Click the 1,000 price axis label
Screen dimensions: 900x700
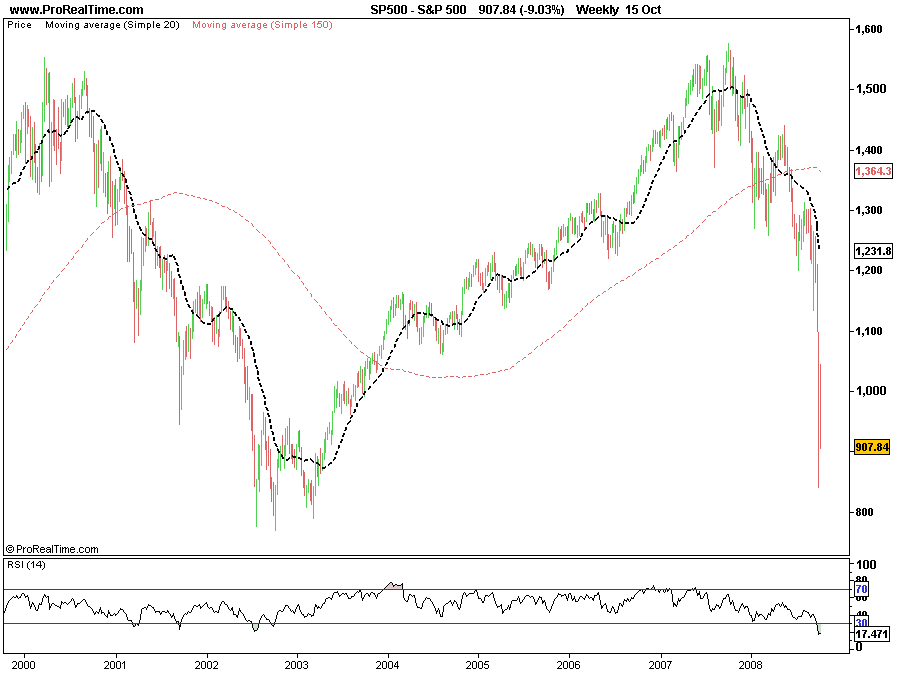pyautogui.click(x=870, y=391)
